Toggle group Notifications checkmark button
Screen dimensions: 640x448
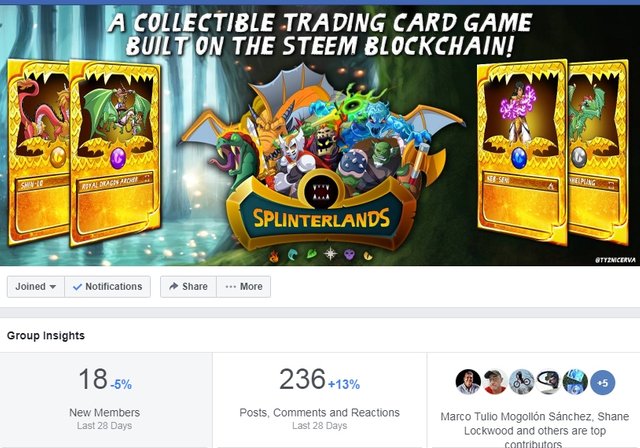tap(107, 286)
